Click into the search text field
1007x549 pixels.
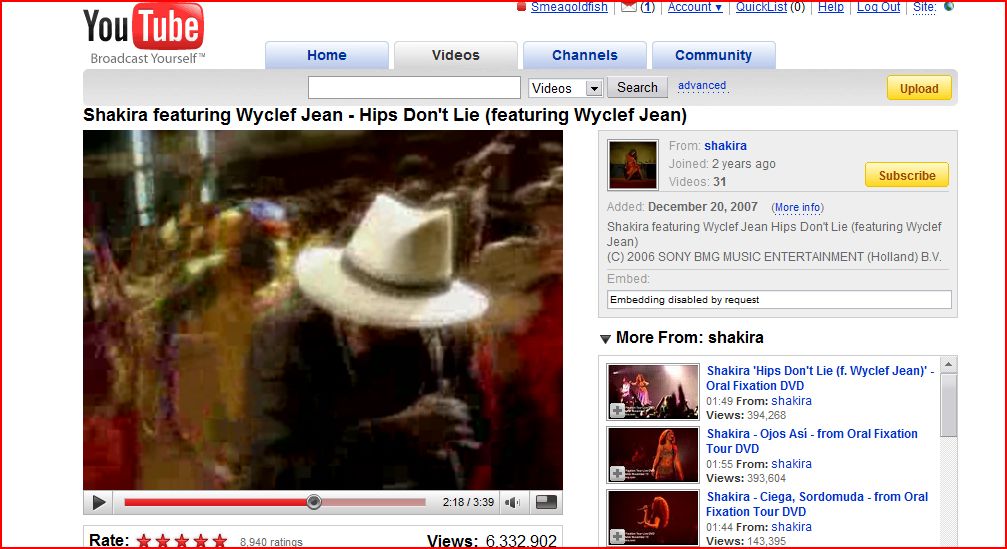(x=414, y=87)
